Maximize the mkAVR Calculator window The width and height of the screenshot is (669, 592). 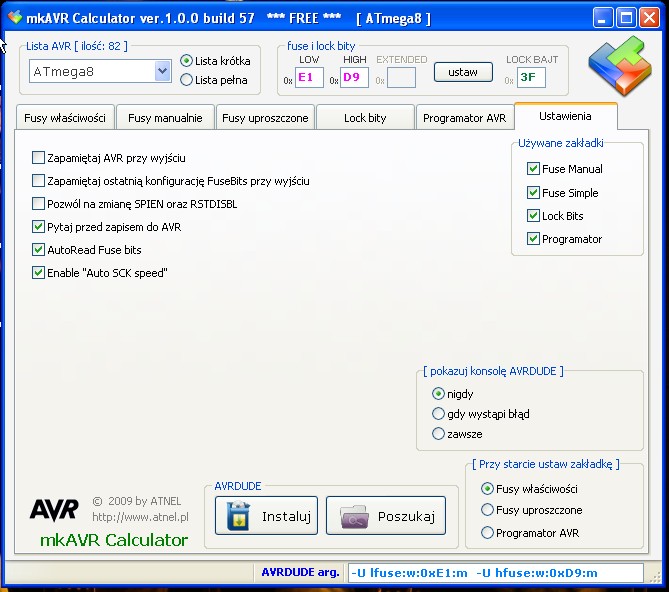click(x=626, y=18)
